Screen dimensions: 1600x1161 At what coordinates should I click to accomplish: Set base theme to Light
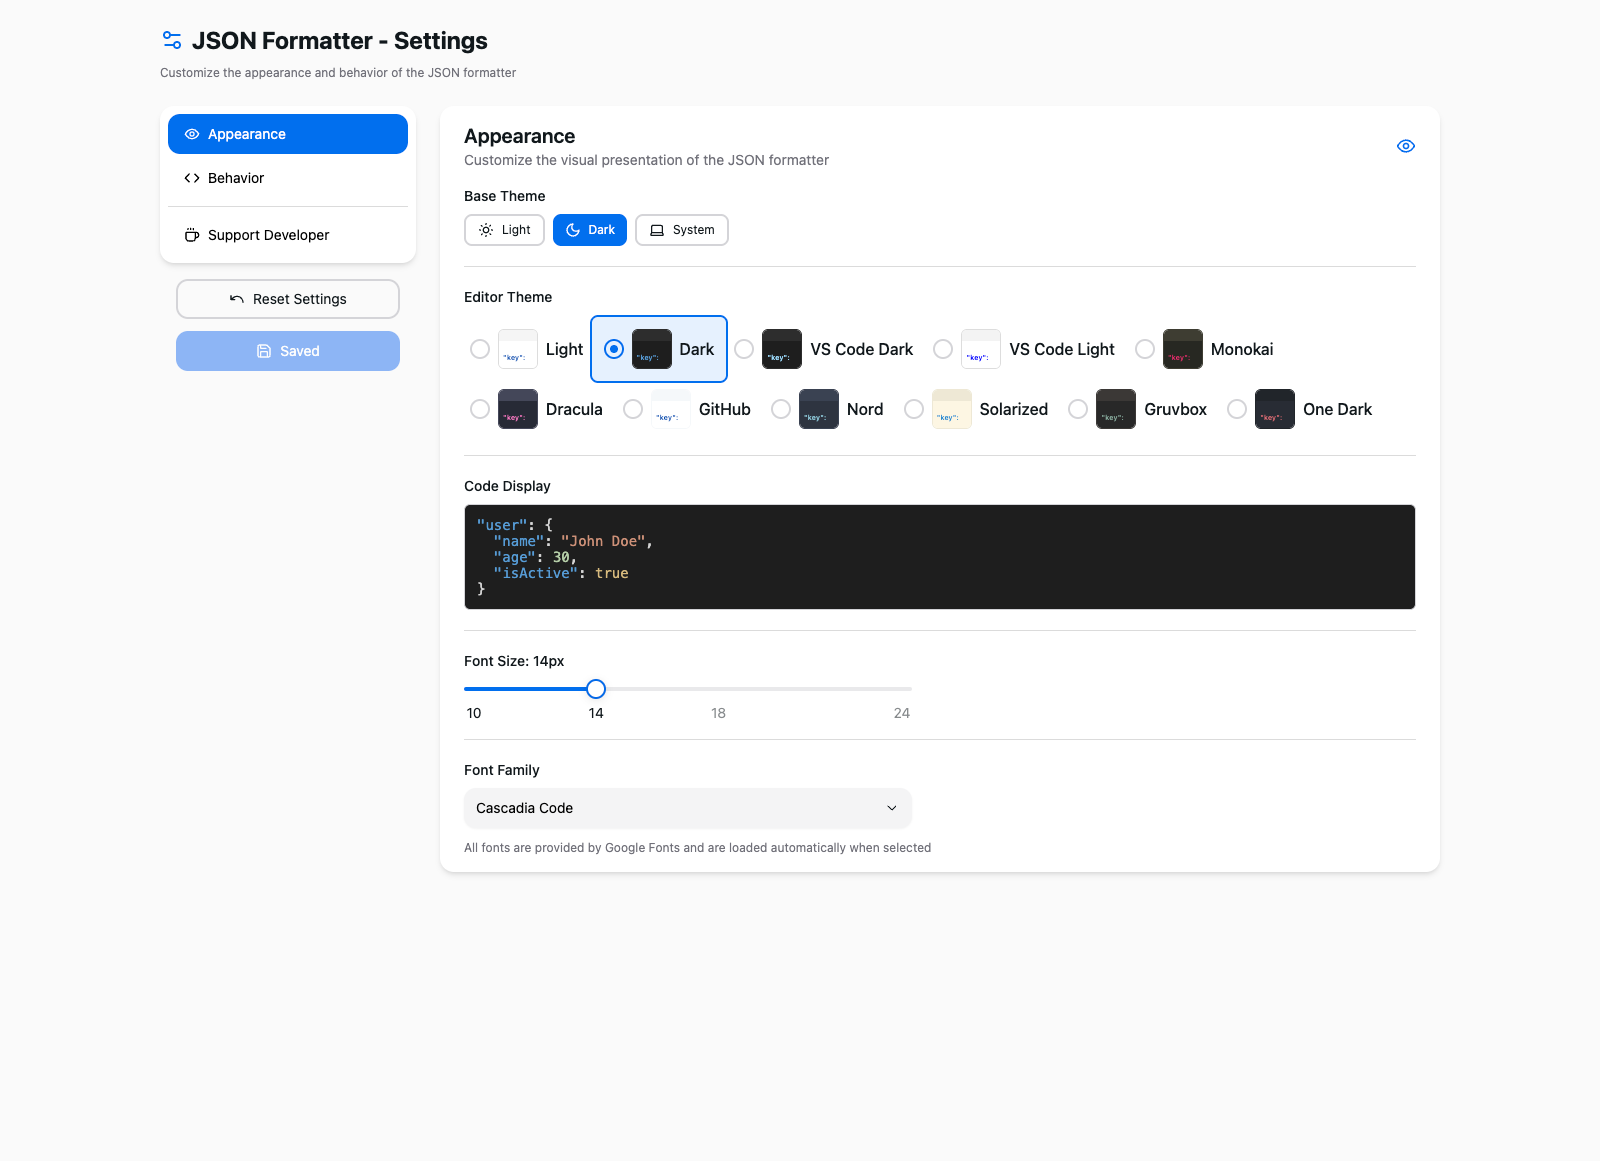[504, 230]
